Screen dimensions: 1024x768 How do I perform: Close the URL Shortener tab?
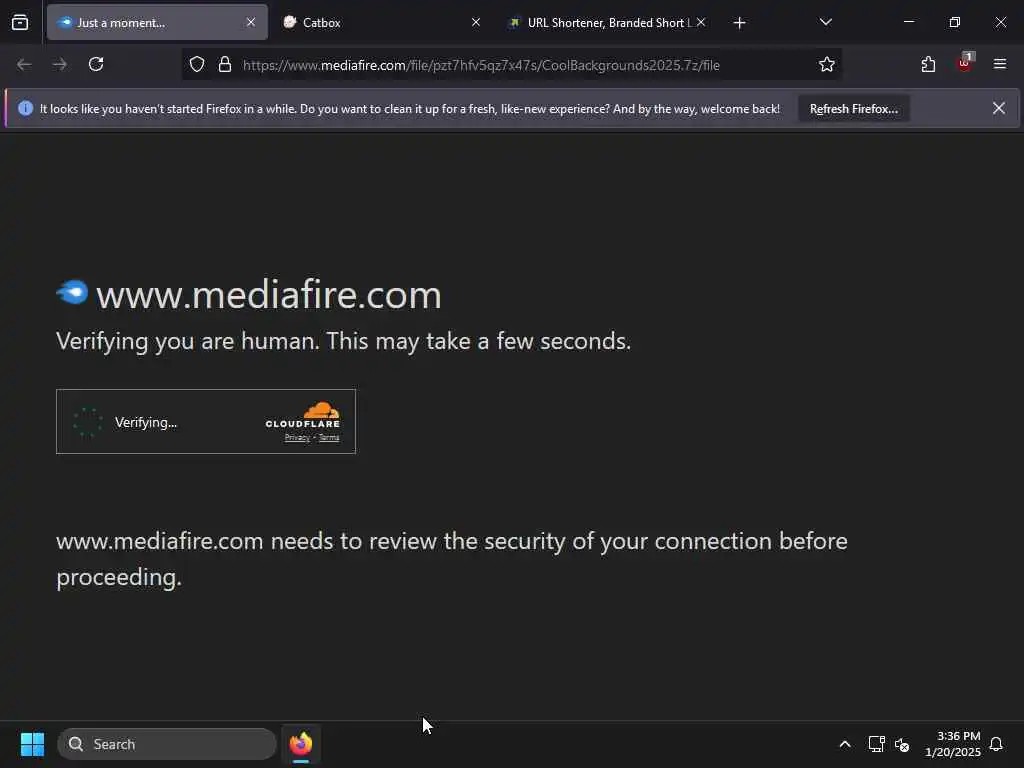click(701, 23)
